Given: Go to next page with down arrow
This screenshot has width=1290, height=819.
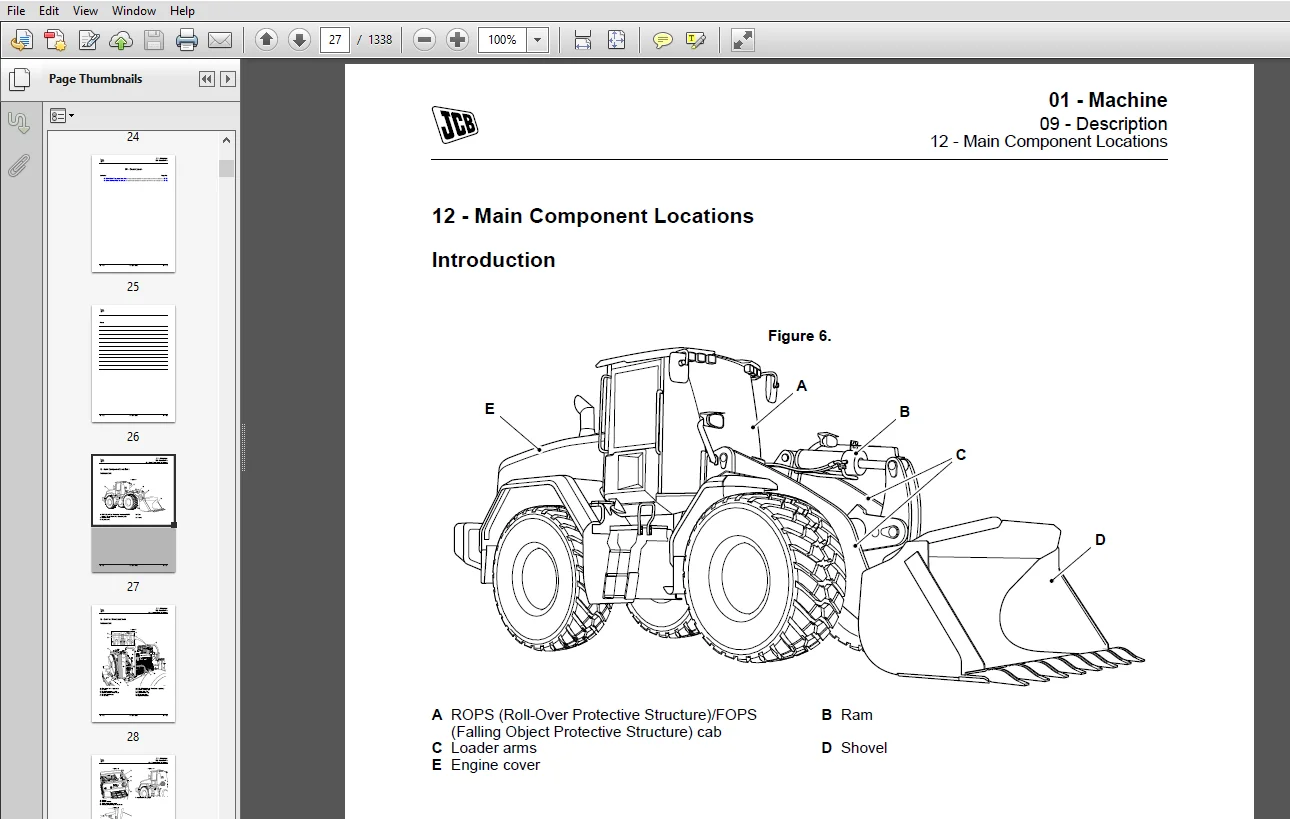Looking at the screenshot, I should pos(299,40).
